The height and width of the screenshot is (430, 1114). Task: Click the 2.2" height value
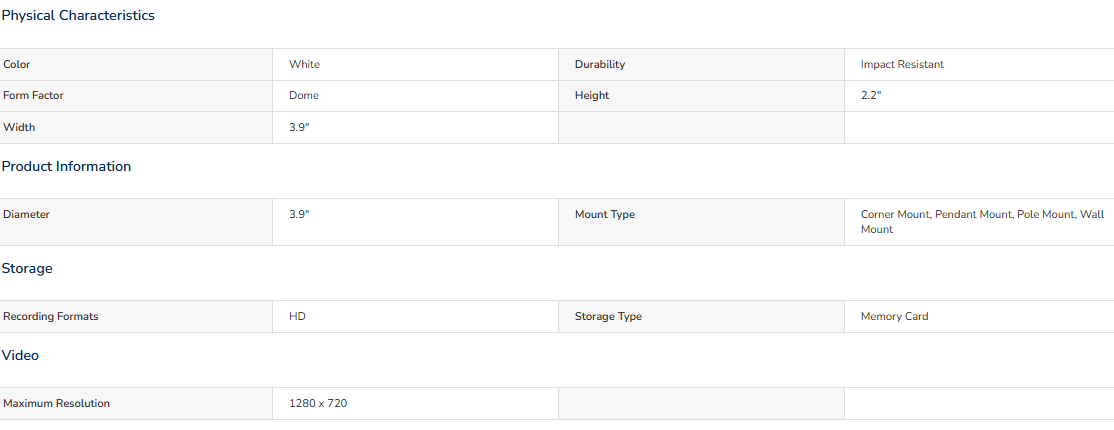click(x=871, y=96)
